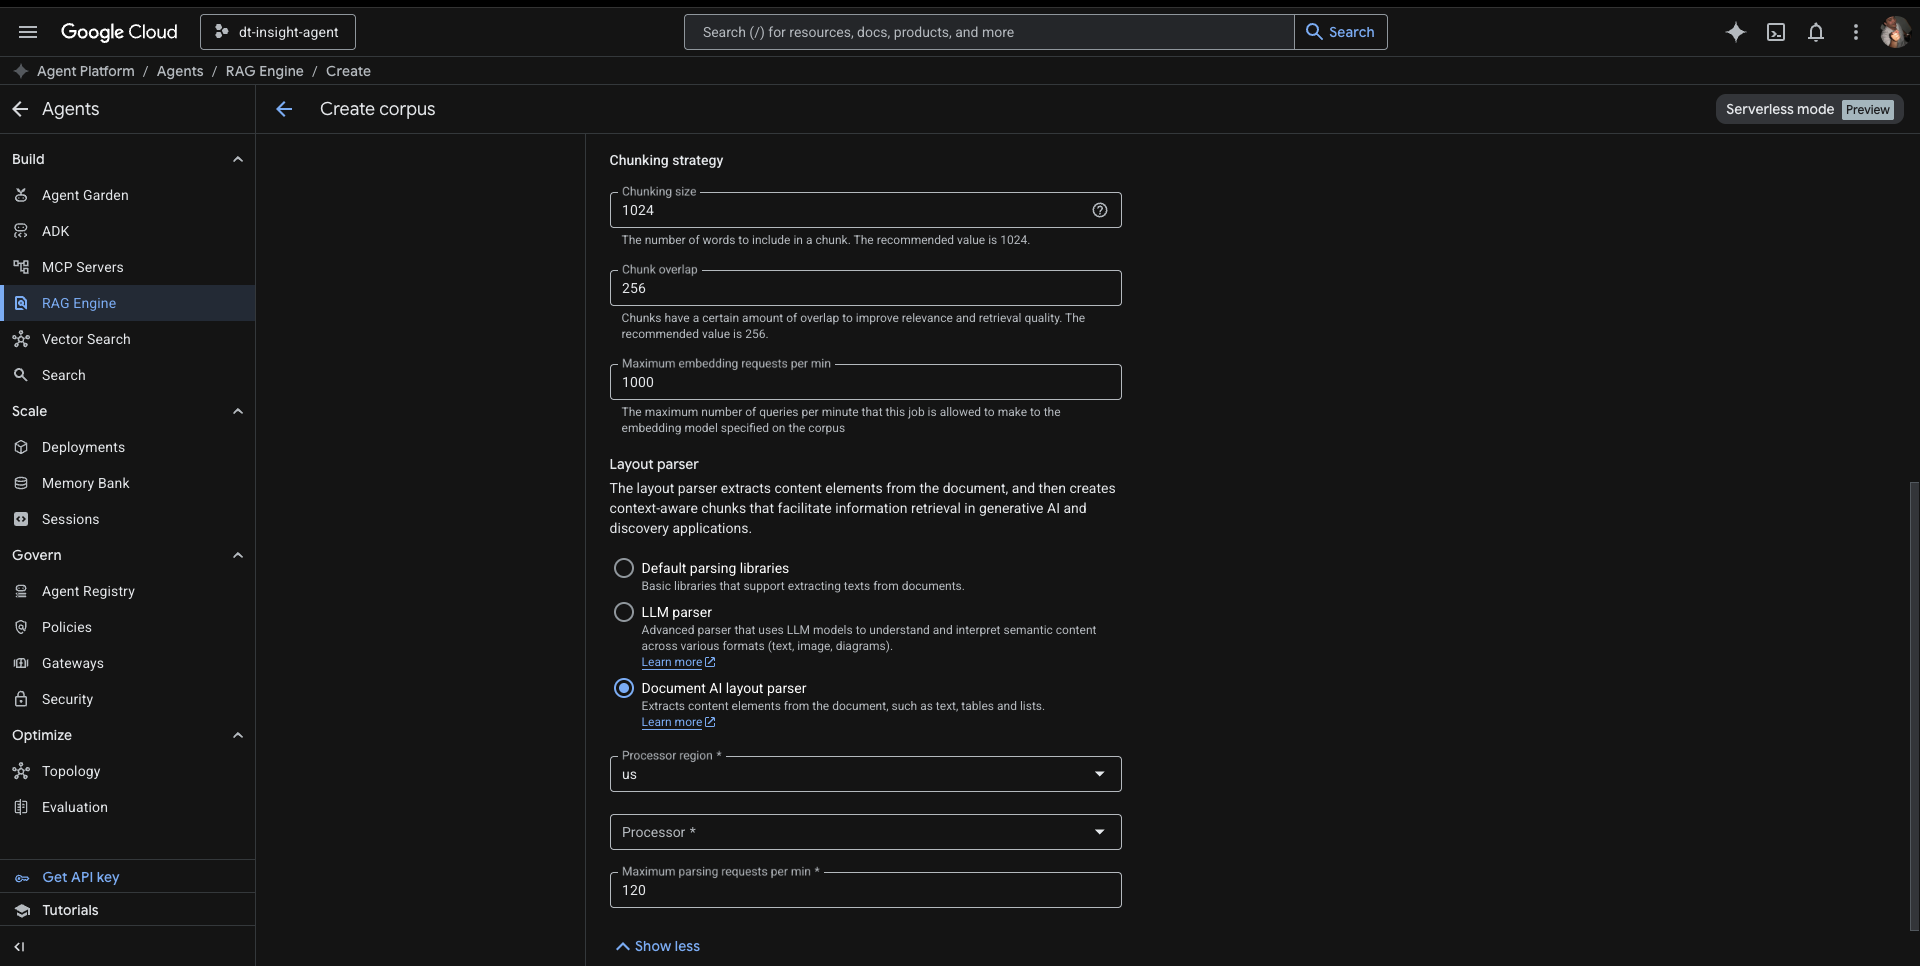This screenshot has width=1920, height=966.
Task: Open the Gemini assistant sparkle icon
Action: [x=1736, y=32]
